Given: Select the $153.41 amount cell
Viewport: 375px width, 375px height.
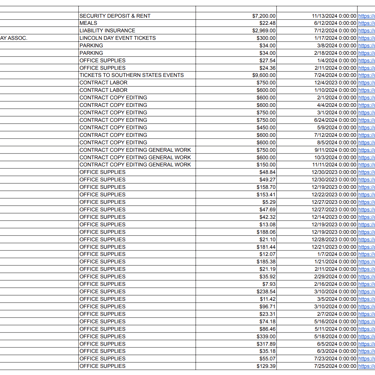Looking at the screenshot, I should coord(236,194).
